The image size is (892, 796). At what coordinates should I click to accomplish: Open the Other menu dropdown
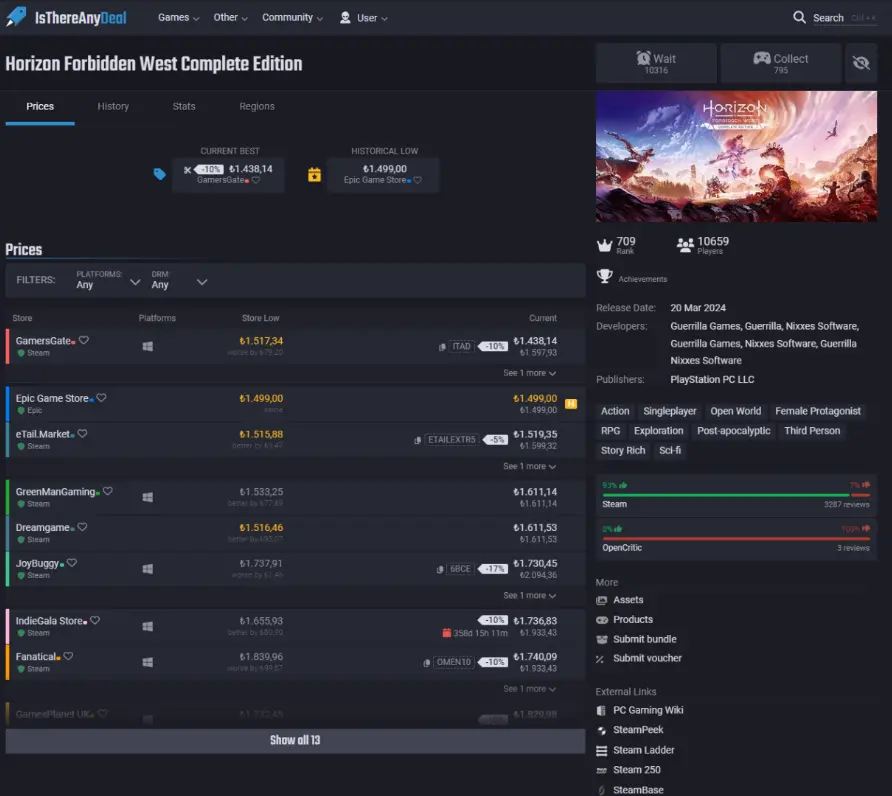pos(230,18)
